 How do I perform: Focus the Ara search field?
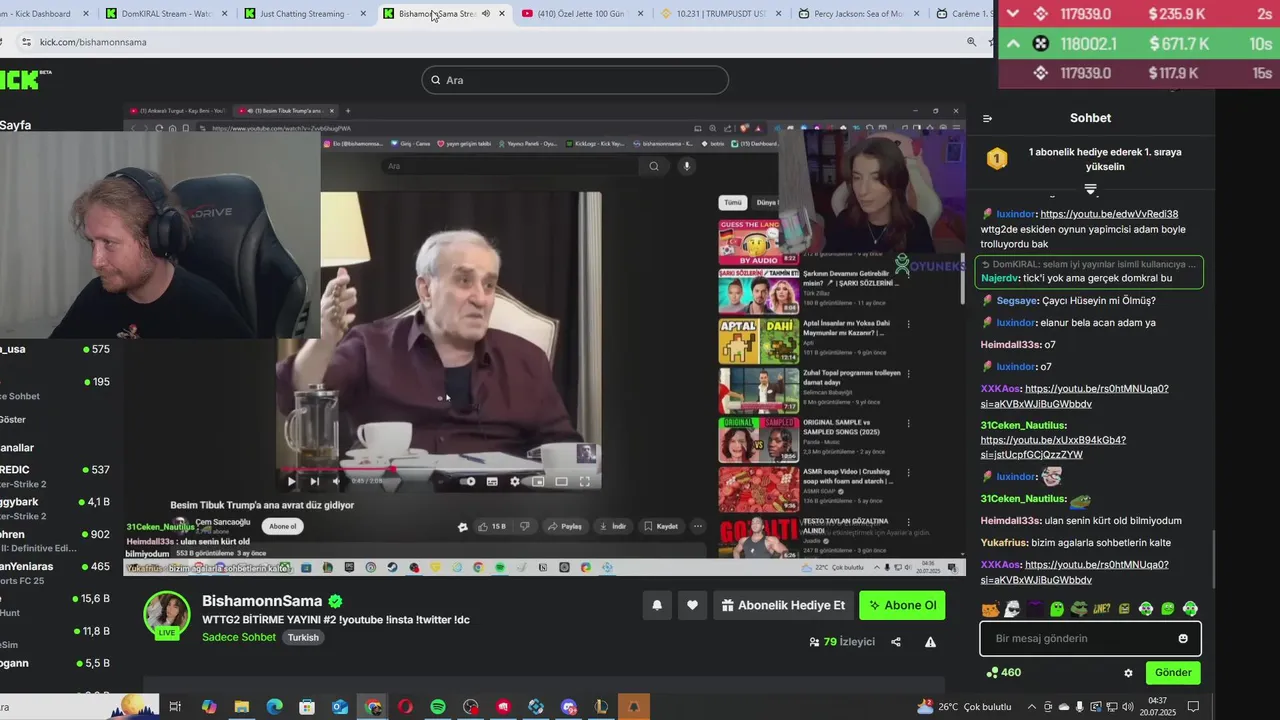click(x=575, y=80)
